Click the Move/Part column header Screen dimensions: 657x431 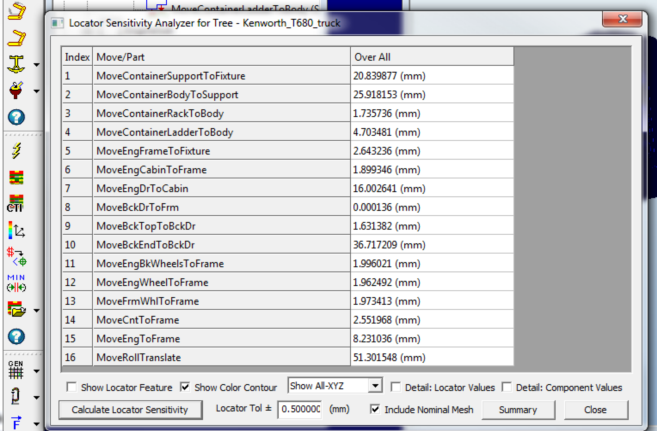coord(220,56)
